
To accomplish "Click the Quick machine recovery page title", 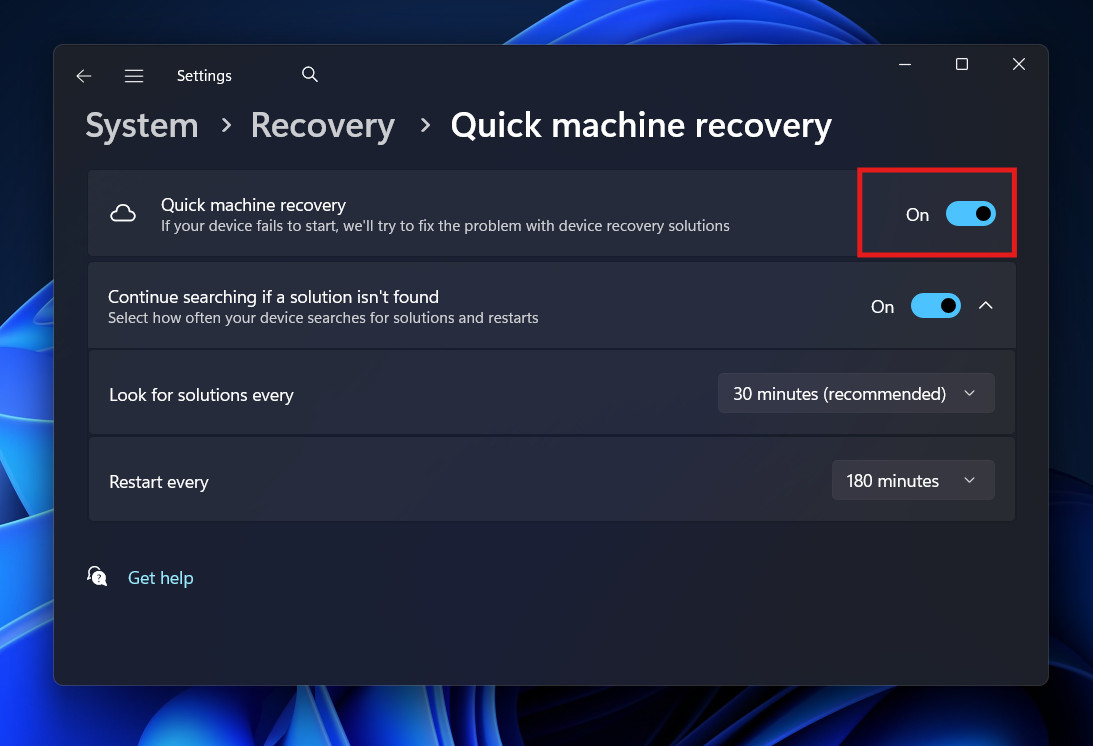I will click(641, 126).
